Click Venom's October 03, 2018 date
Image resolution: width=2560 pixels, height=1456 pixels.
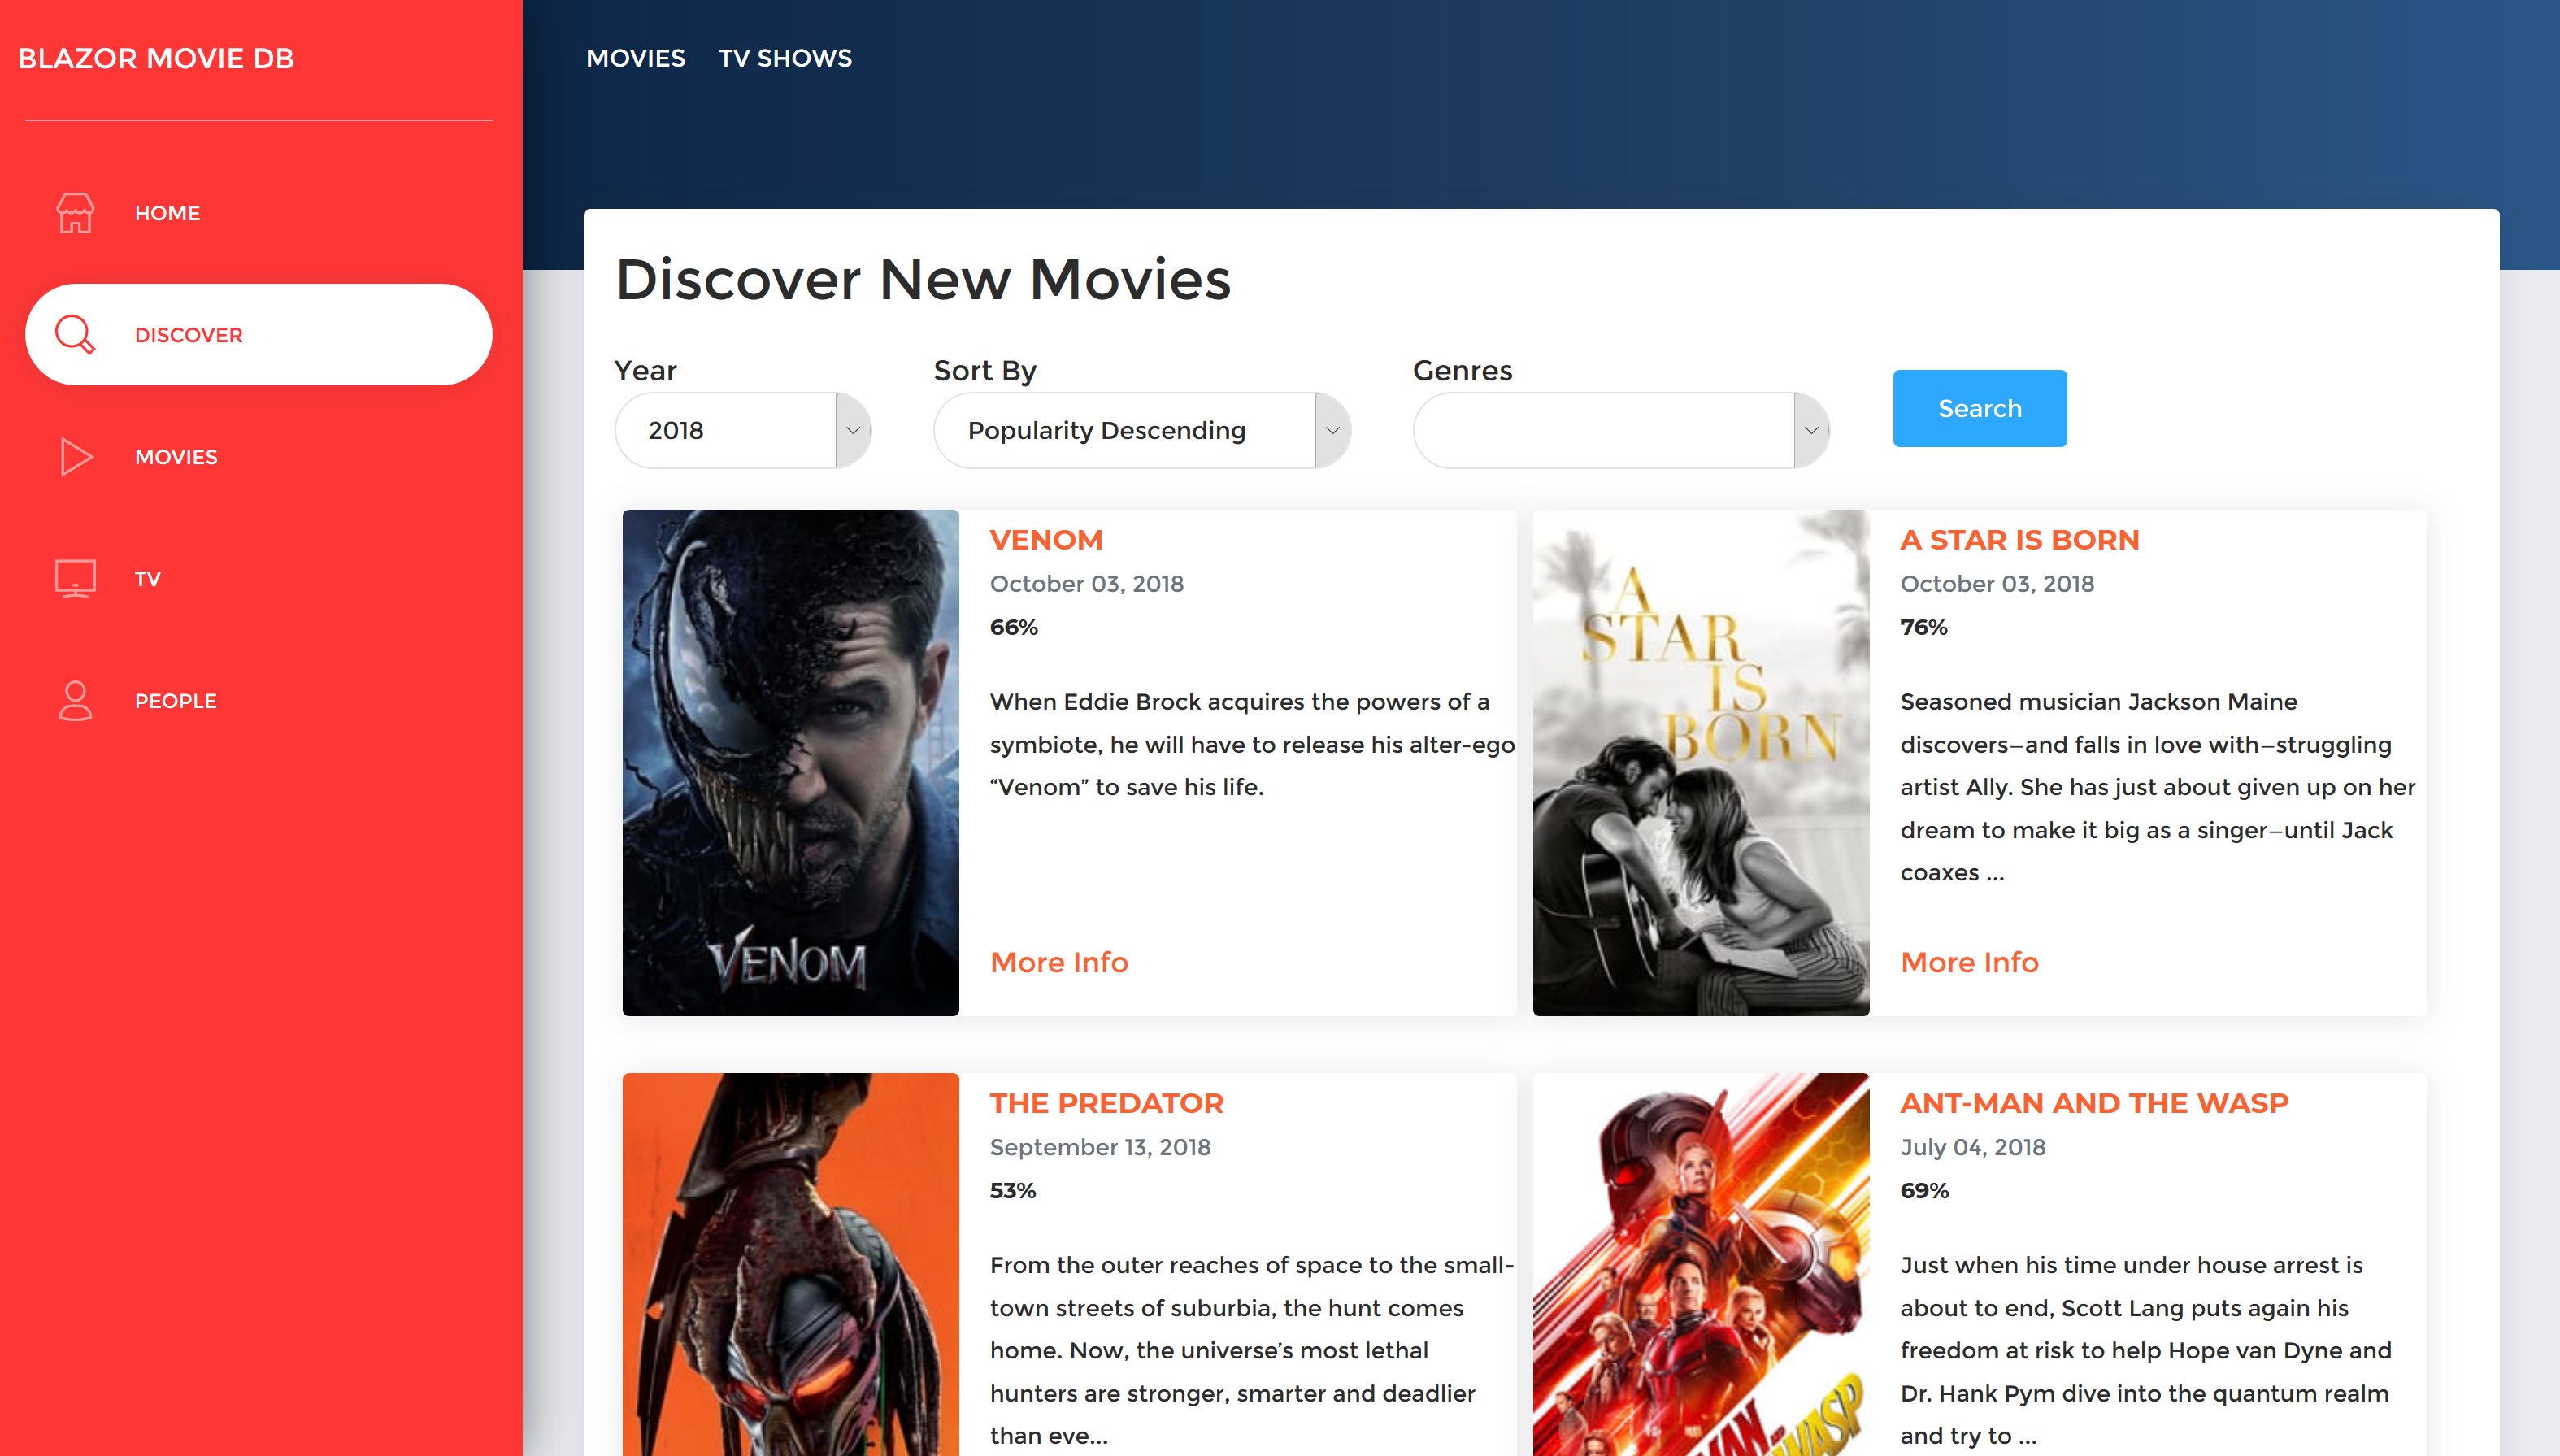pyautogui.click(x=1087, y=584)
